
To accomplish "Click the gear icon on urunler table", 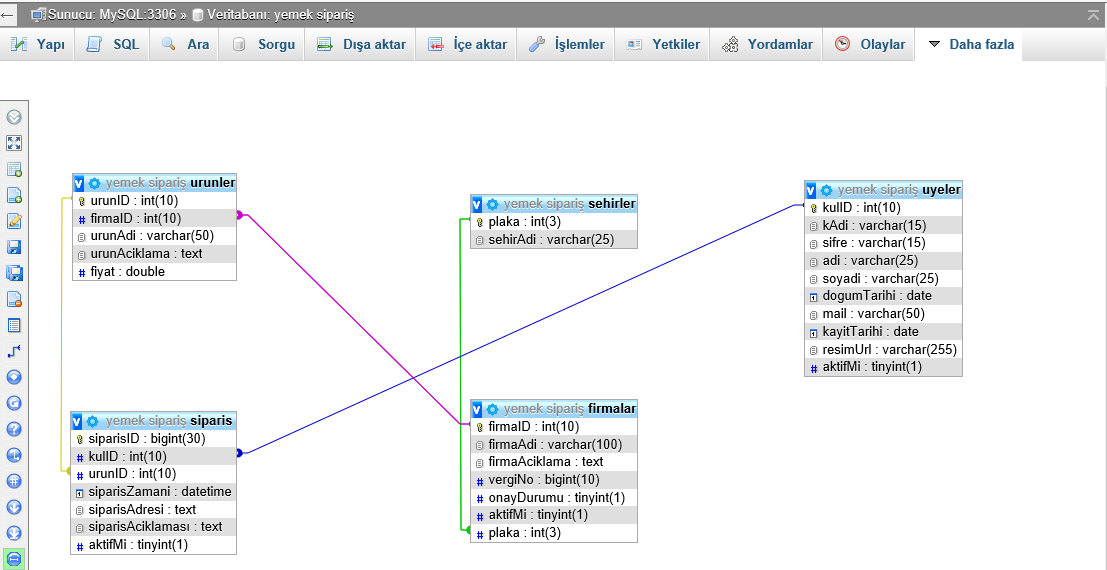I will point(94,183).
